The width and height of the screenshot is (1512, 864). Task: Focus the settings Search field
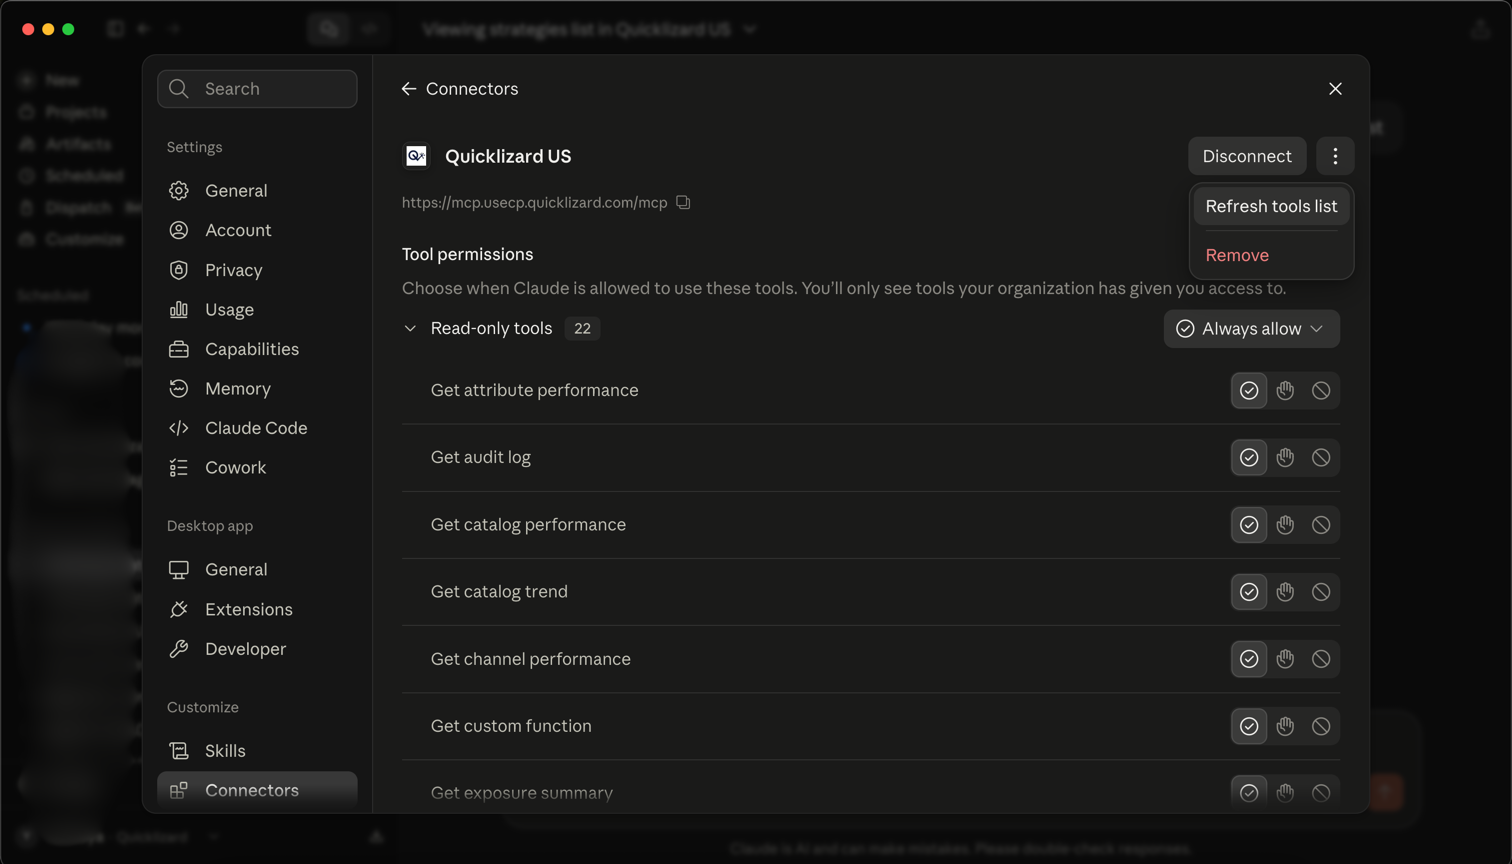pos(257,89)
